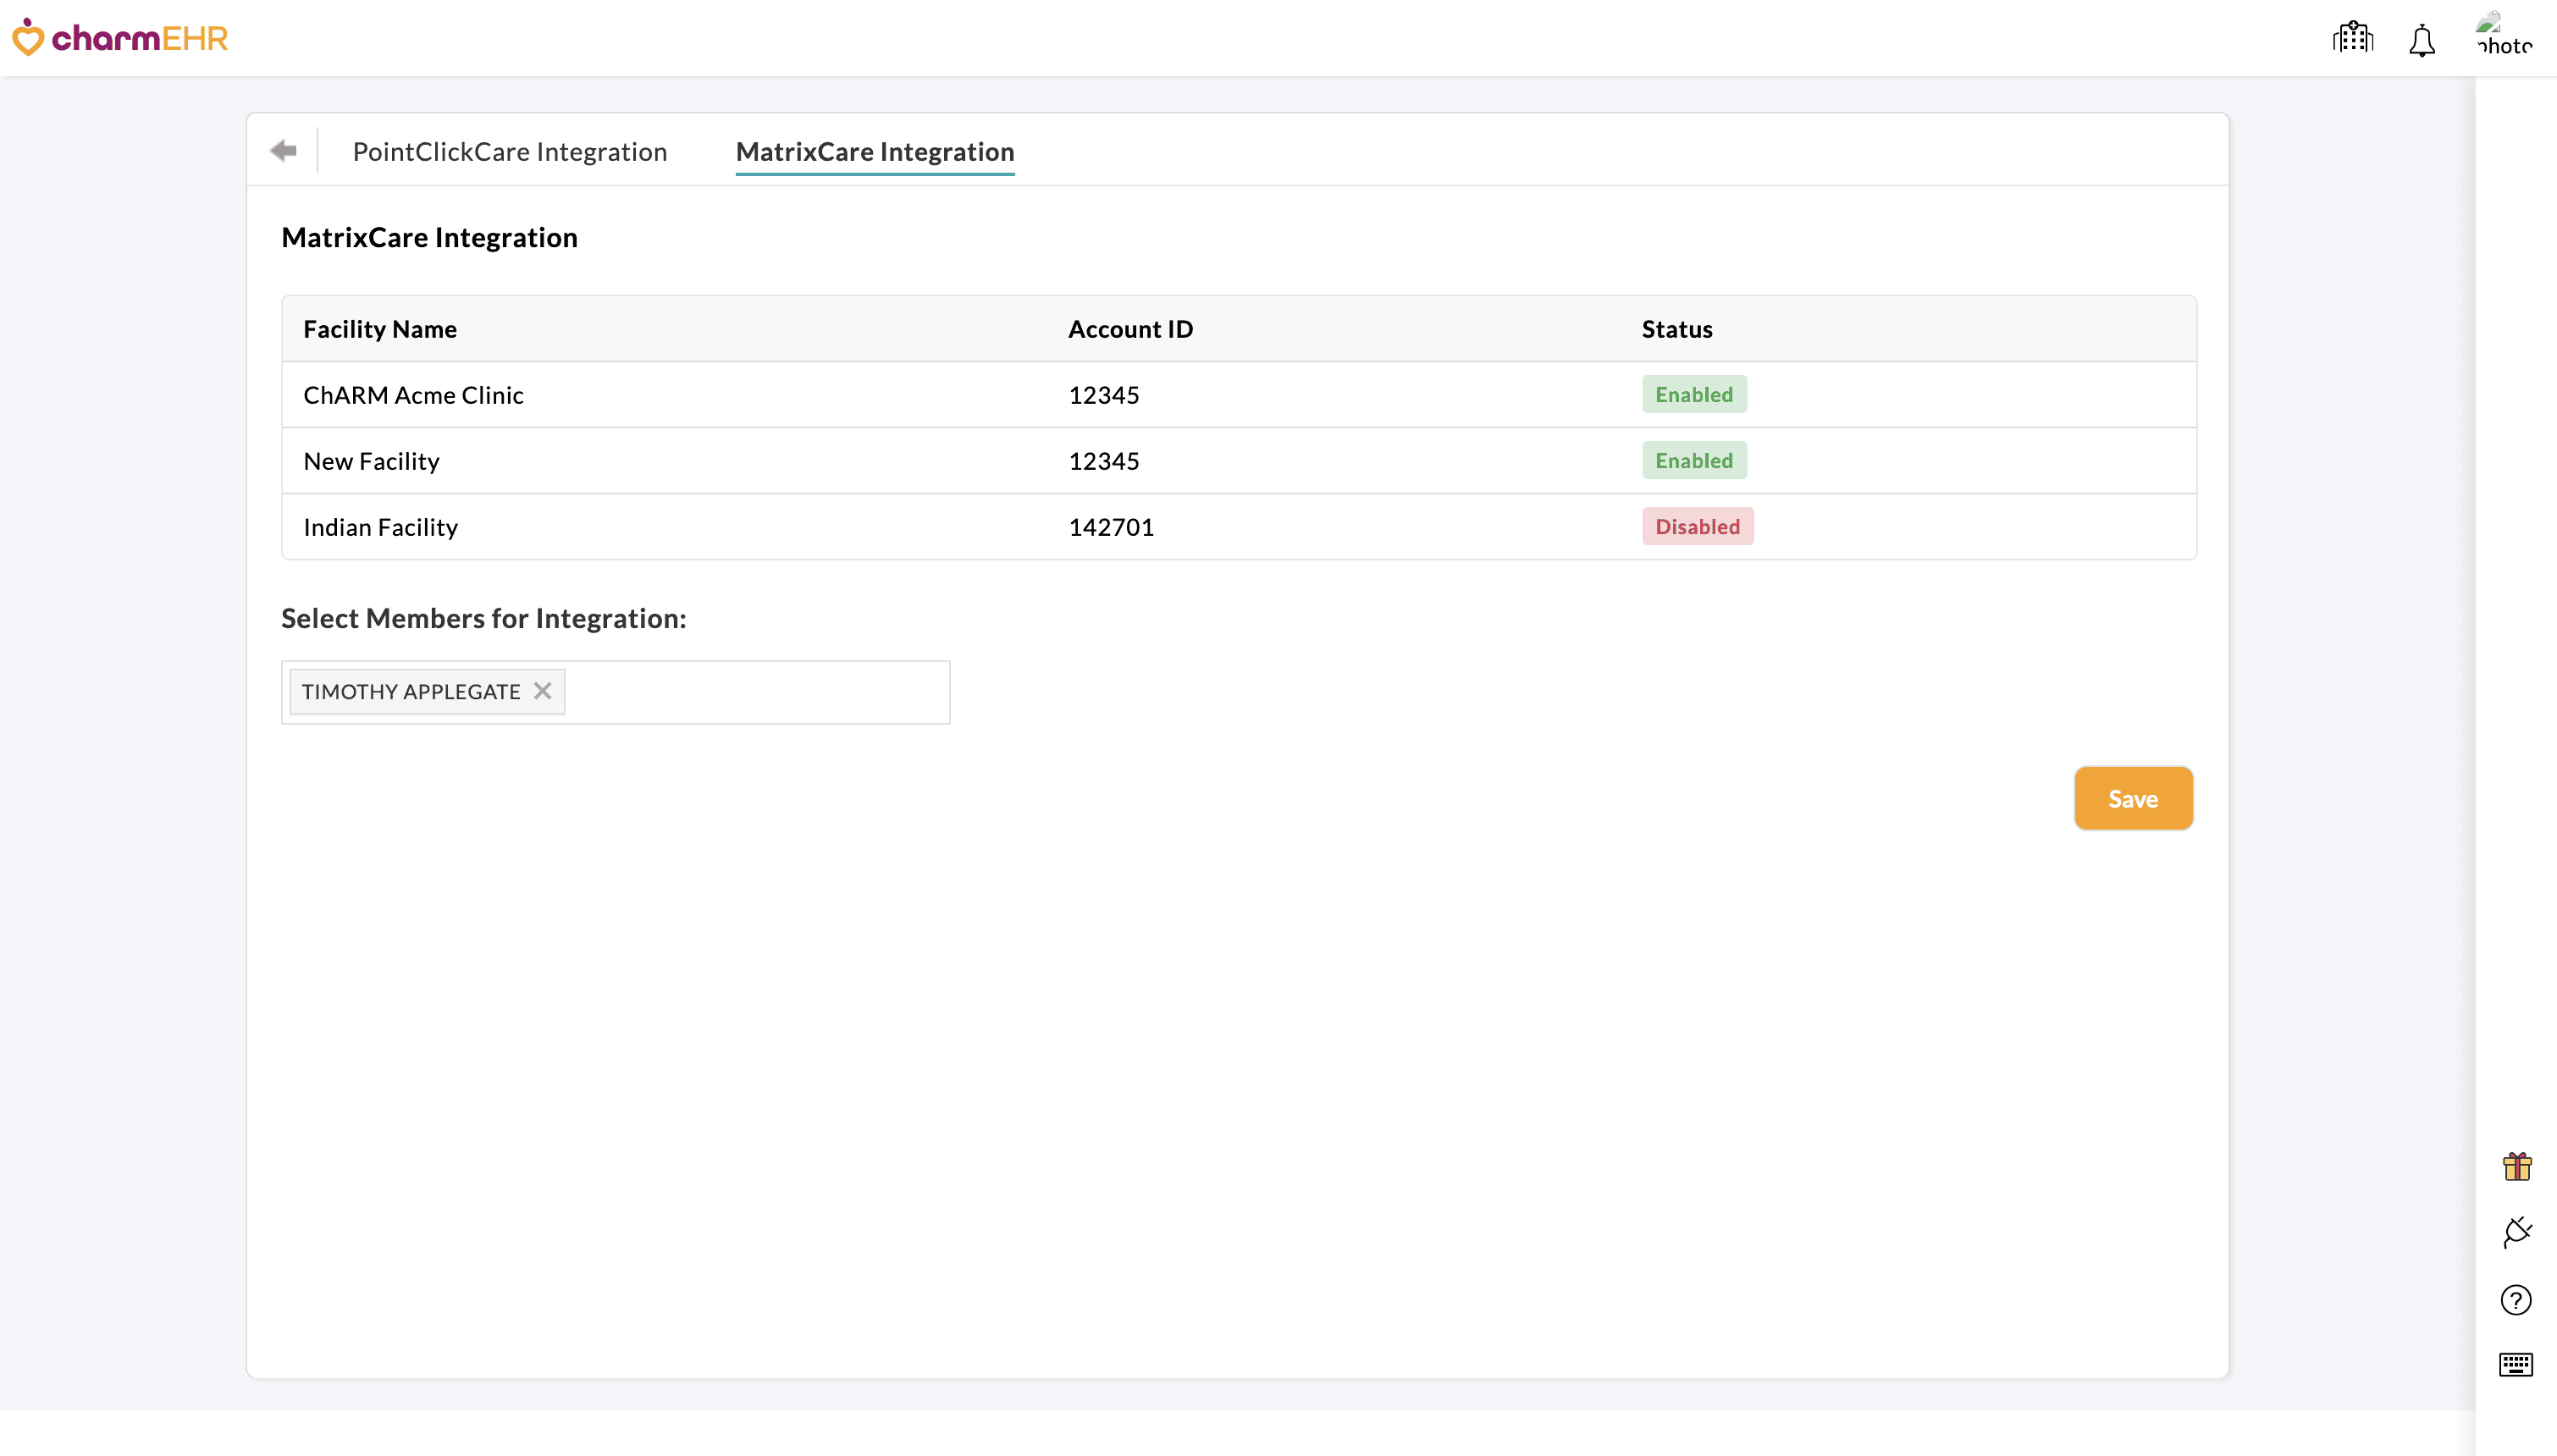The width and height of the screenshot is (2557, 1456).
Task: Go back using the arrow button
Action: click(x=283, y=149)
